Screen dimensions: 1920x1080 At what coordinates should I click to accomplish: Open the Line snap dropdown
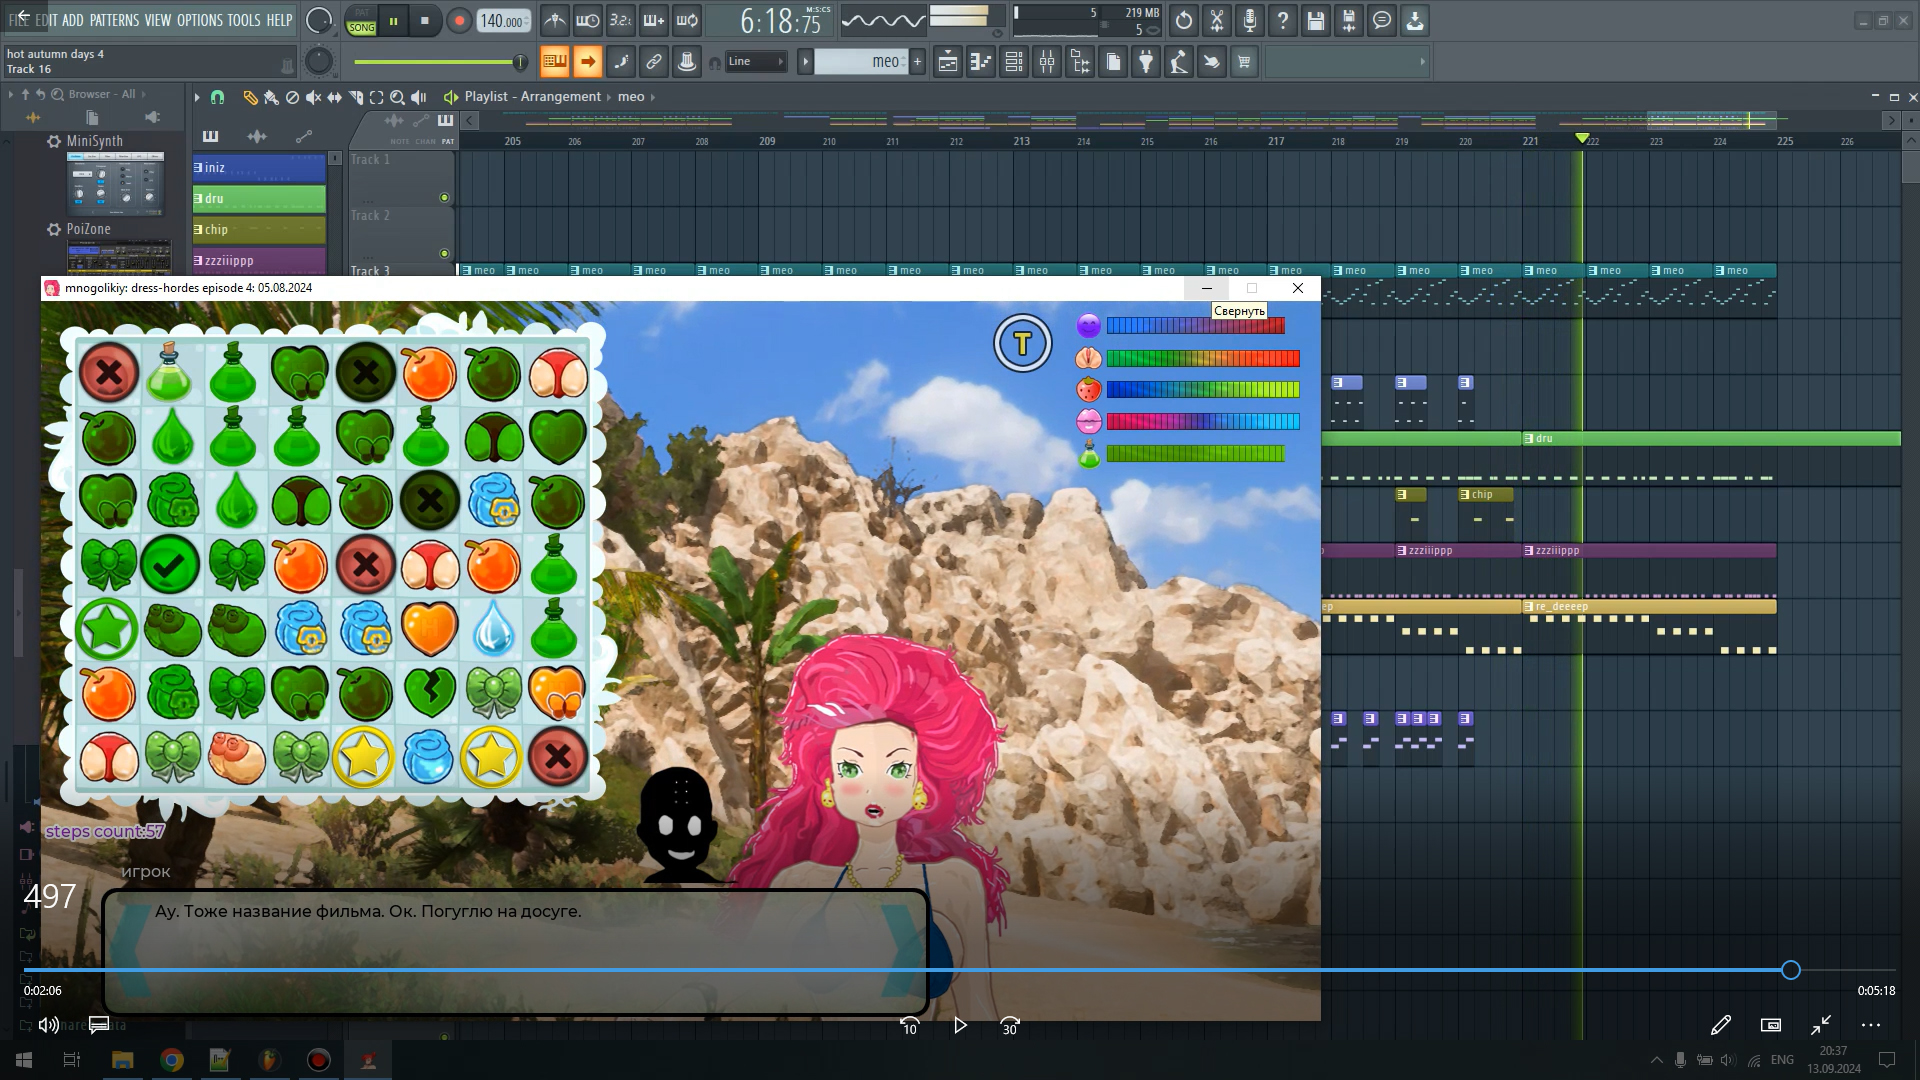click(x=755, y=62)
